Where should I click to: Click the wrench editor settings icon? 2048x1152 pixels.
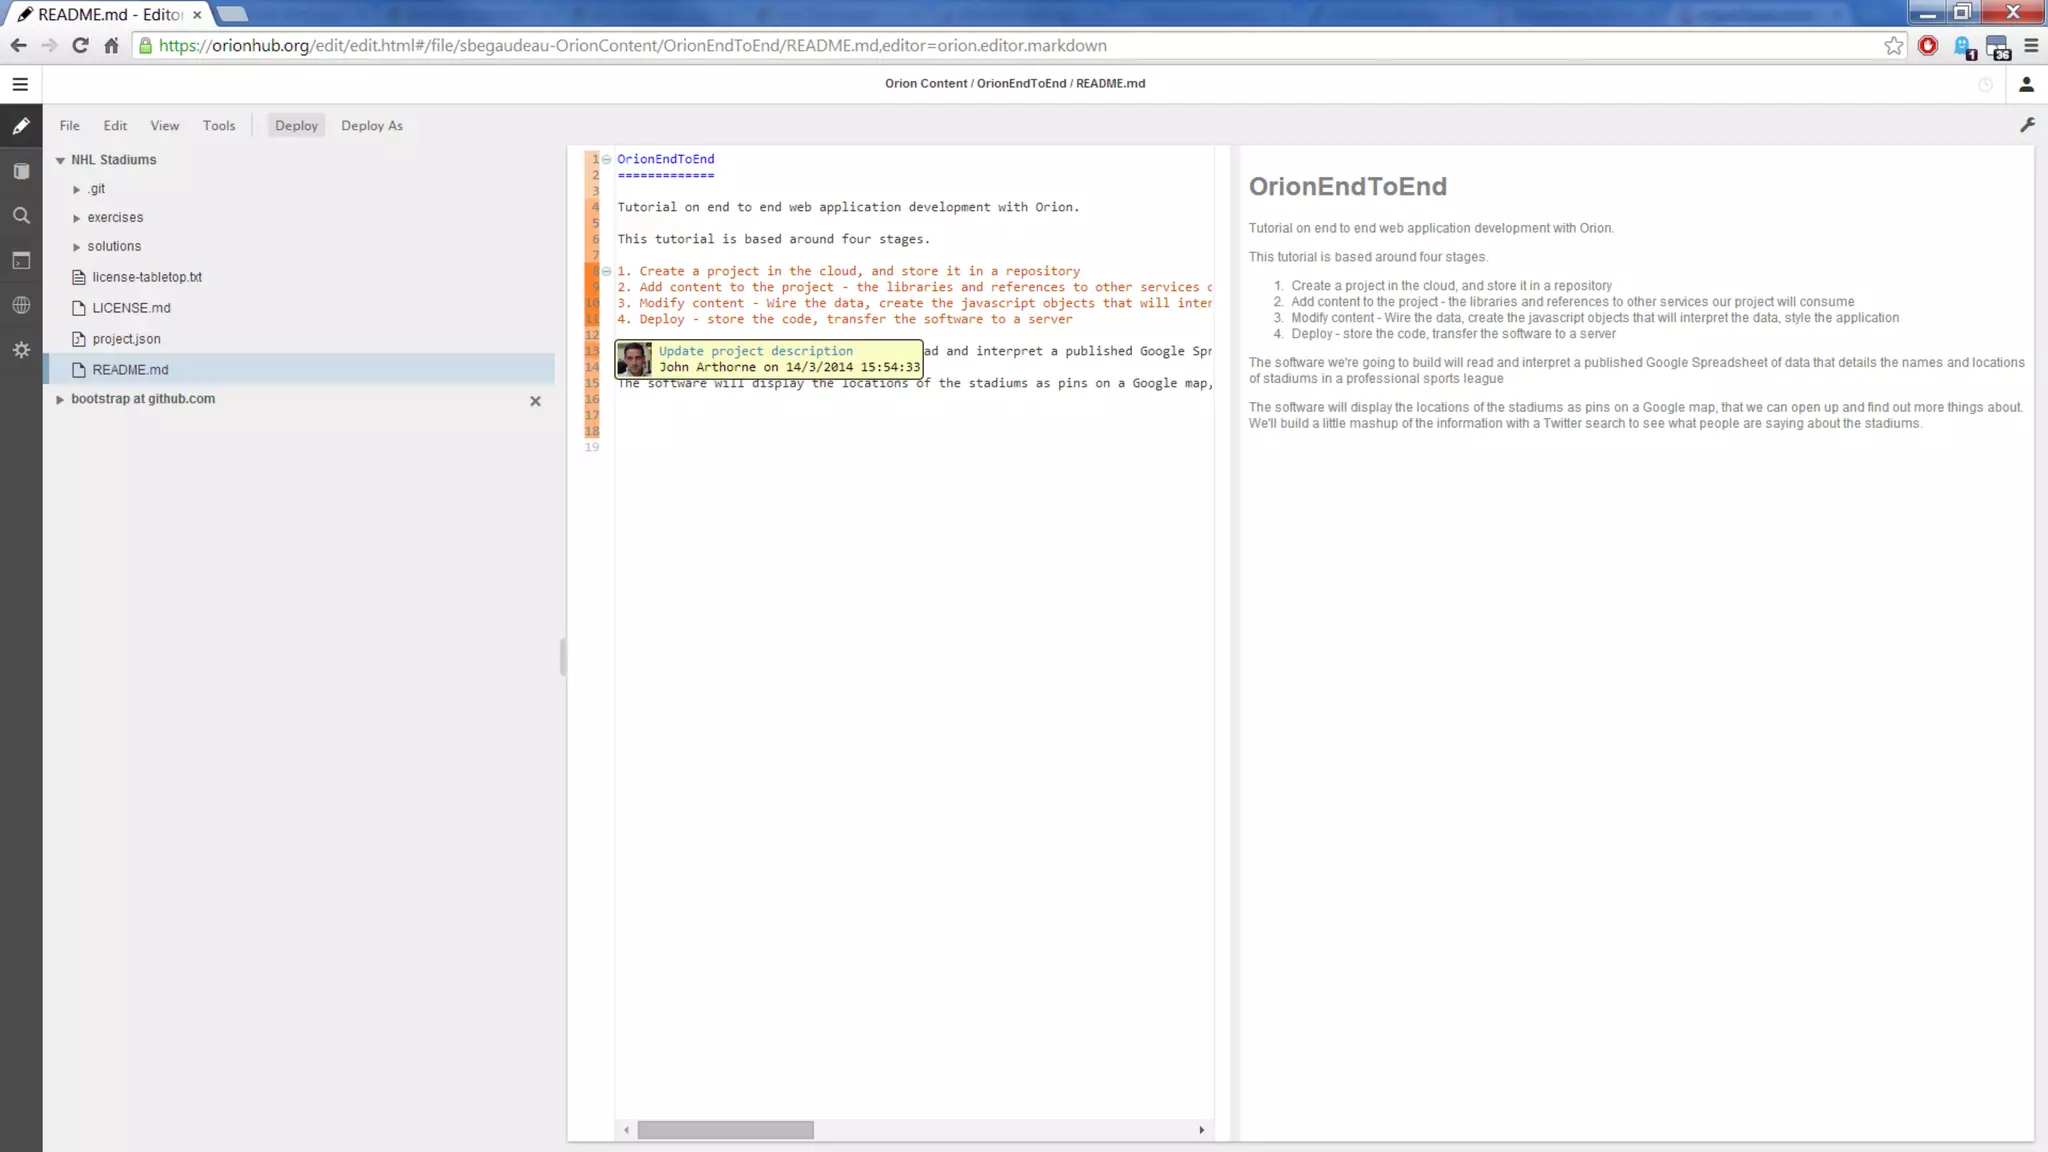pyautogui.click(x=2027, y=125)
